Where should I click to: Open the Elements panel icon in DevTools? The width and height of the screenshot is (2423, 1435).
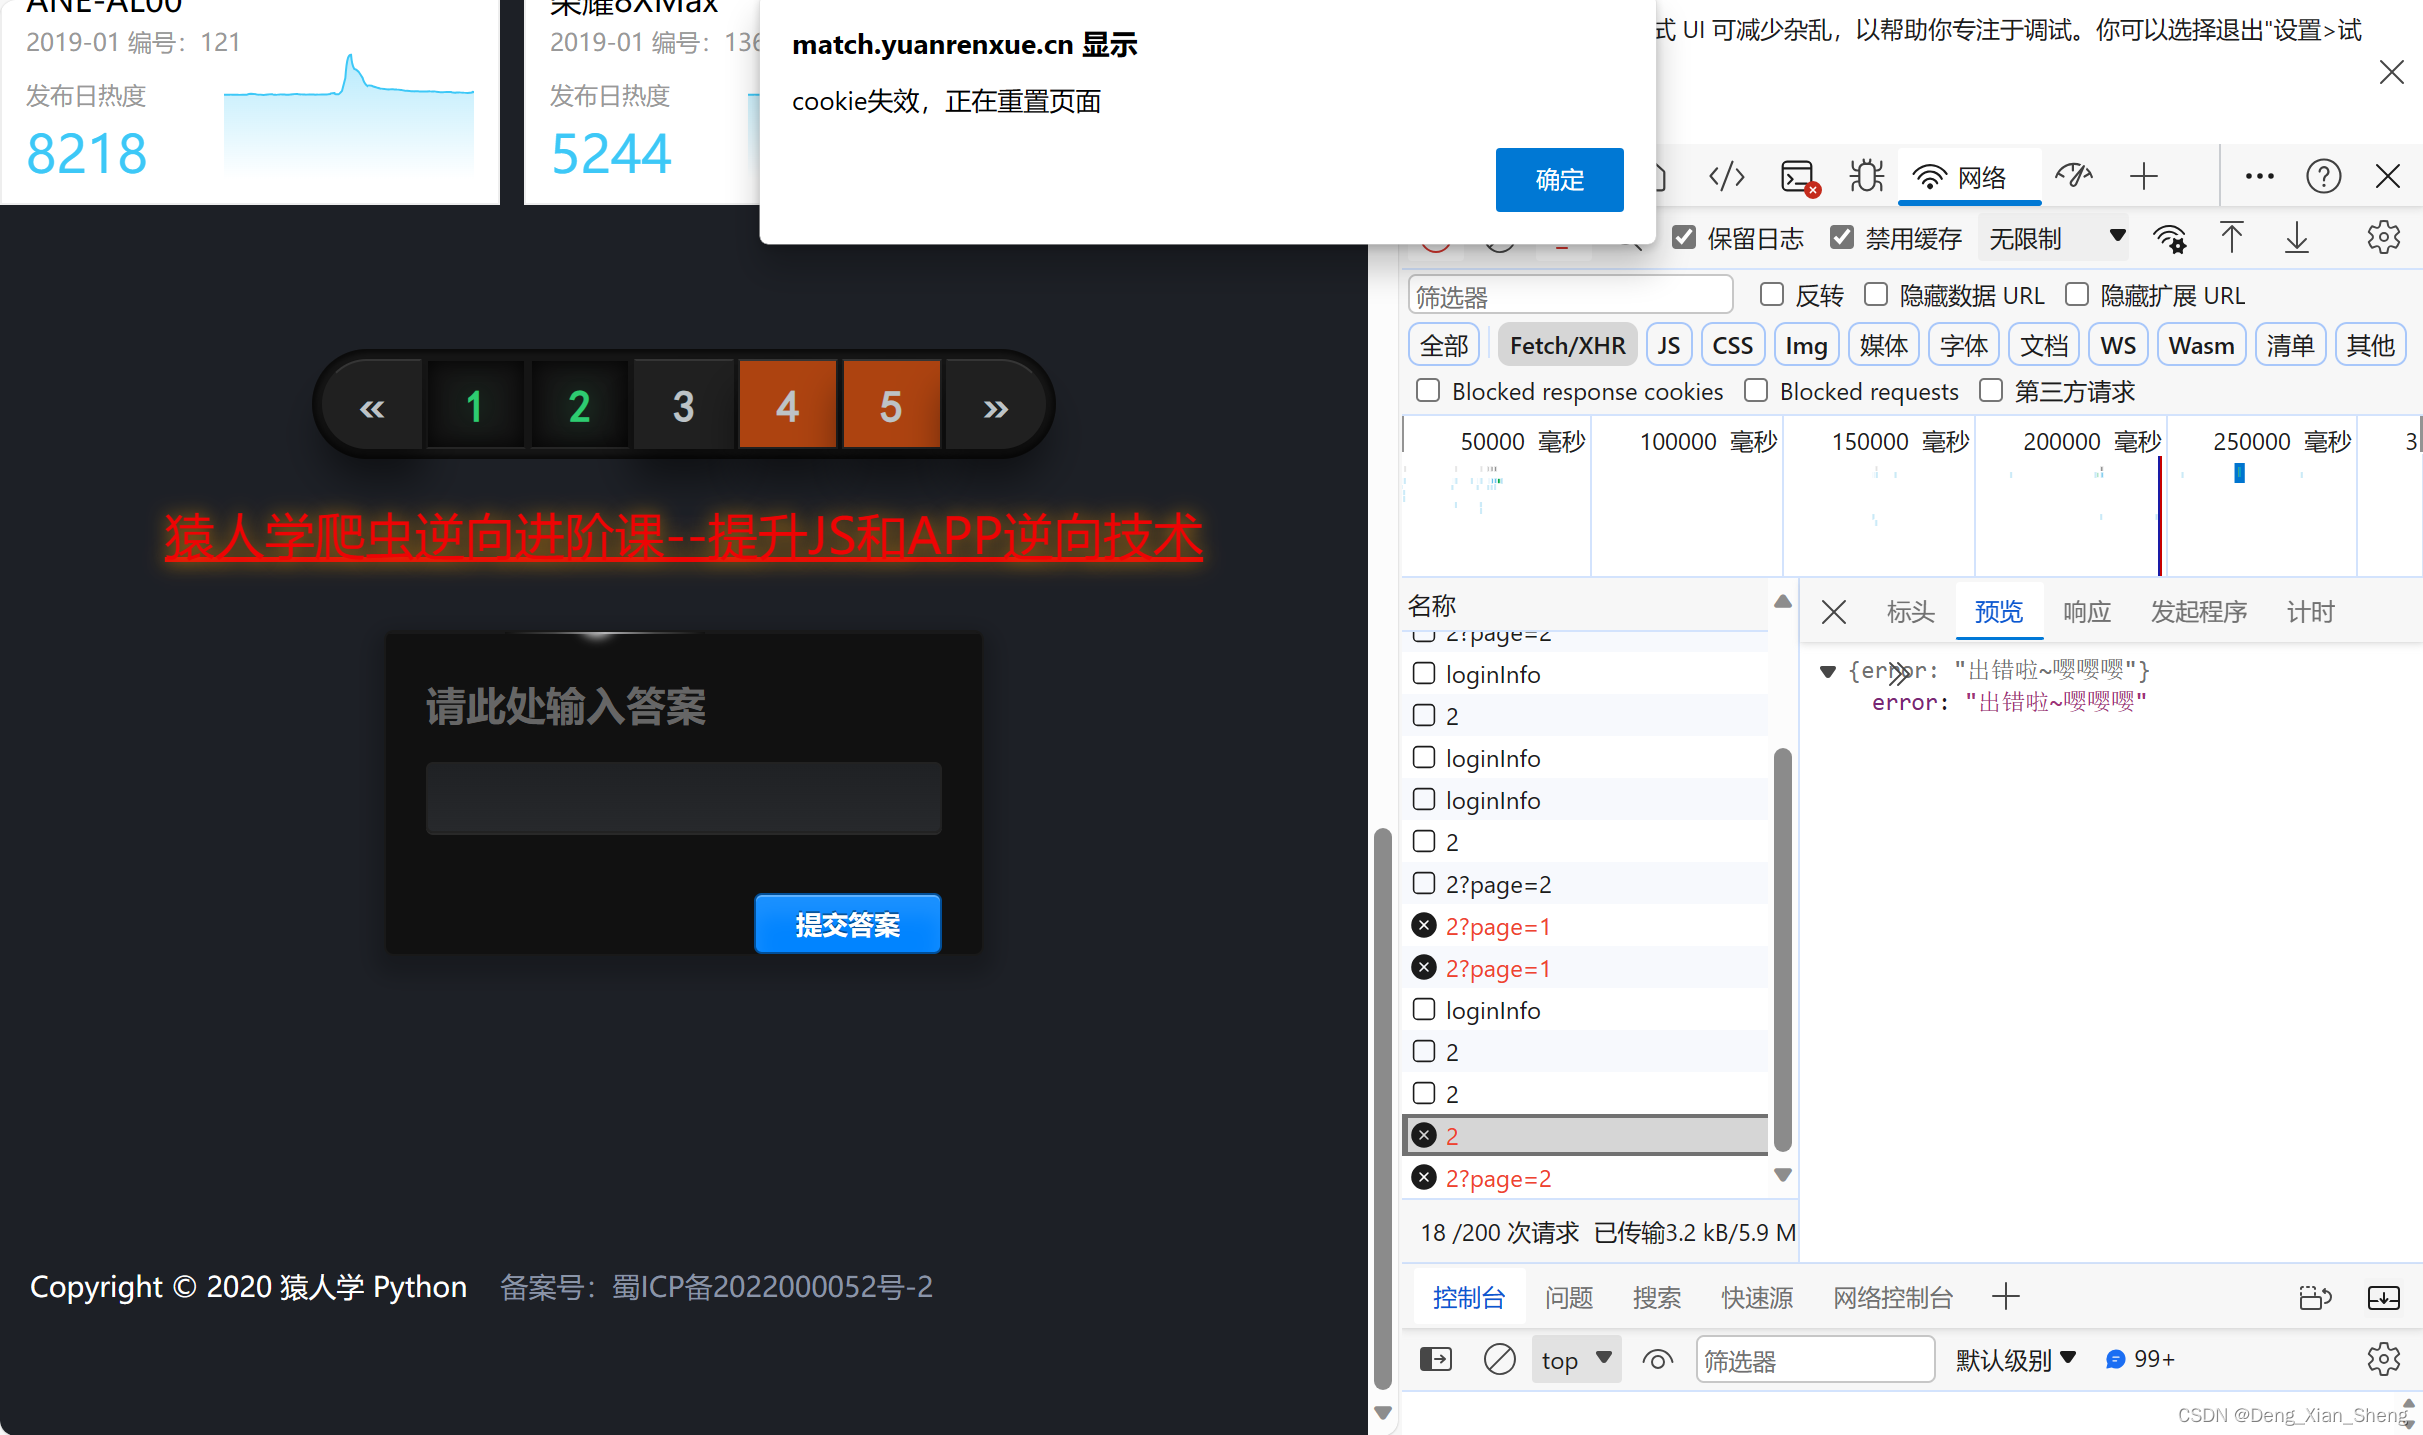tap(1727, 177)
